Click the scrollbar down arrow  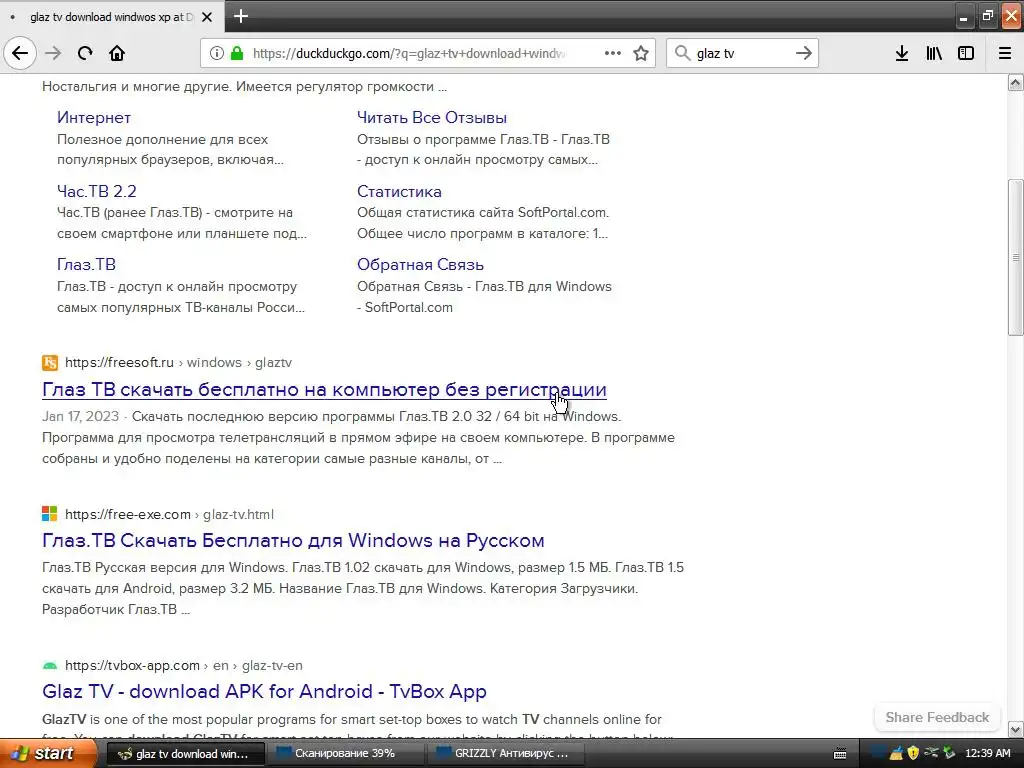[x=1016, y=729]
